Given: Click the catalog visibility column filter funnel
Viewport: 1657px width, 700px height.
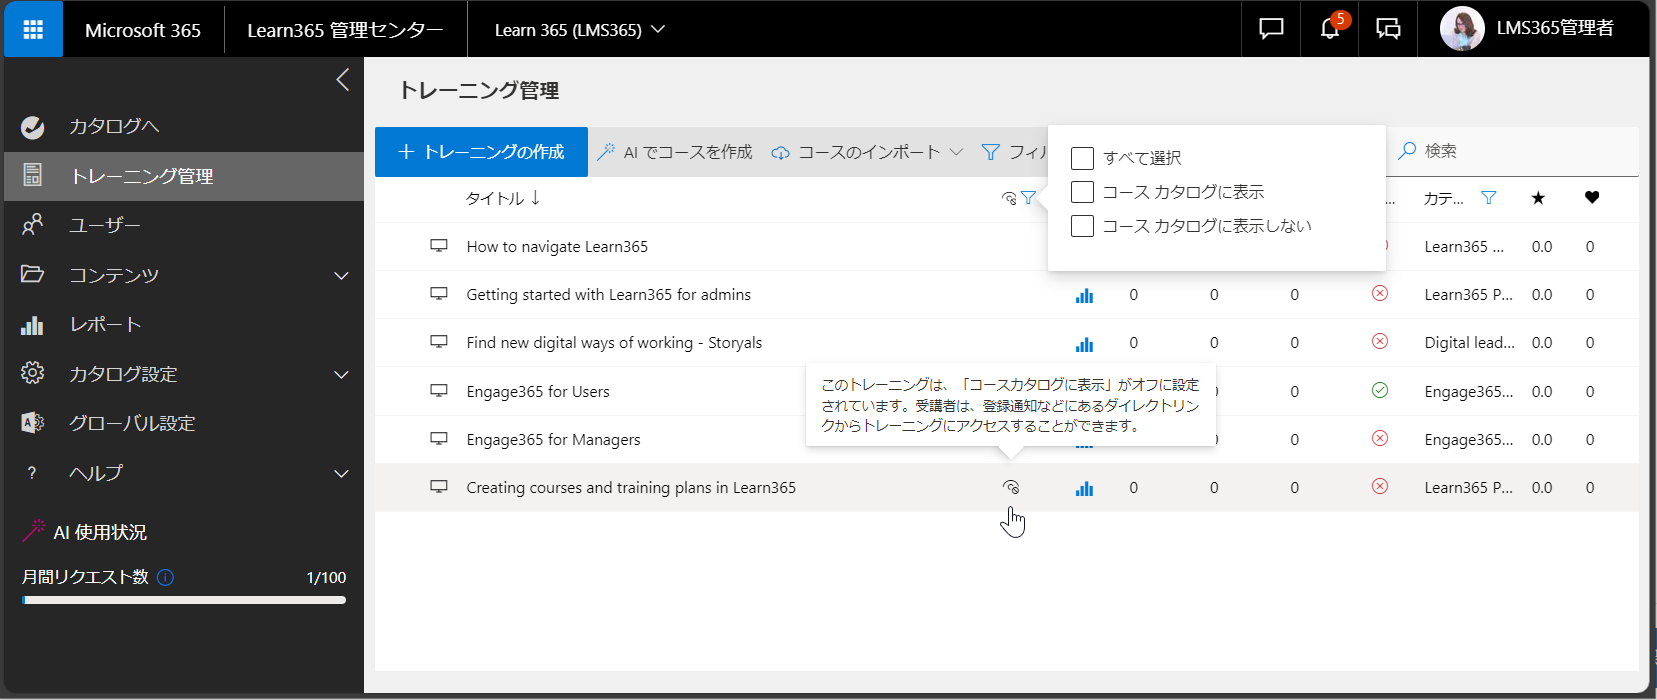Looking at the screenshot, I should tap(1028, 198).
